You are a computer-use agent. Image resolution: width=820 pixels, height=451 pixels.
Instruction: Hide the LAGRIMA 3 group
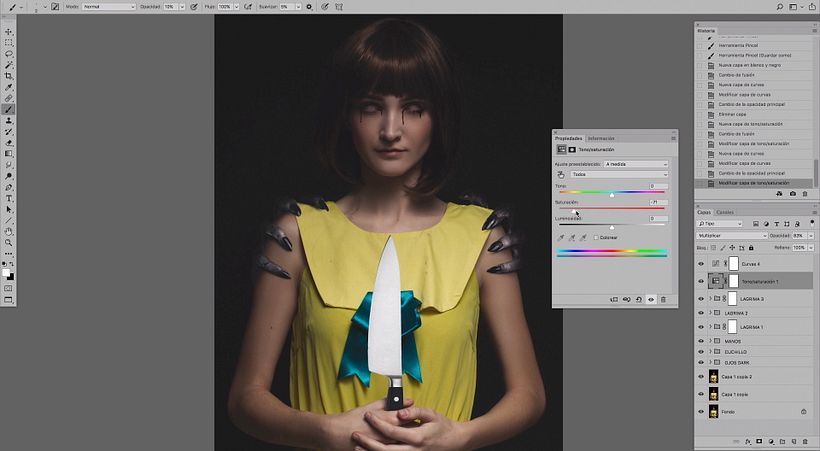[701, 299]
